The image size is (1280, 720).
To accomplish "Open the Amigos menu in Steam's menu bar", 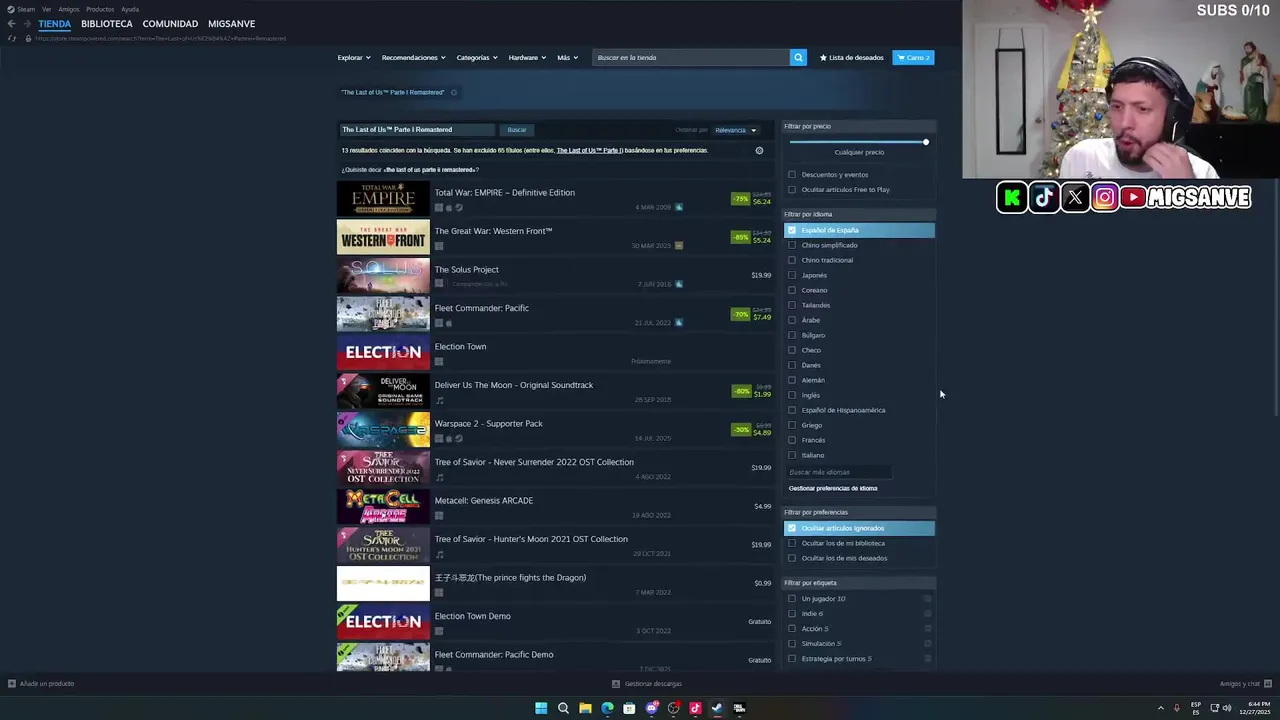I will tap(68, 9).
